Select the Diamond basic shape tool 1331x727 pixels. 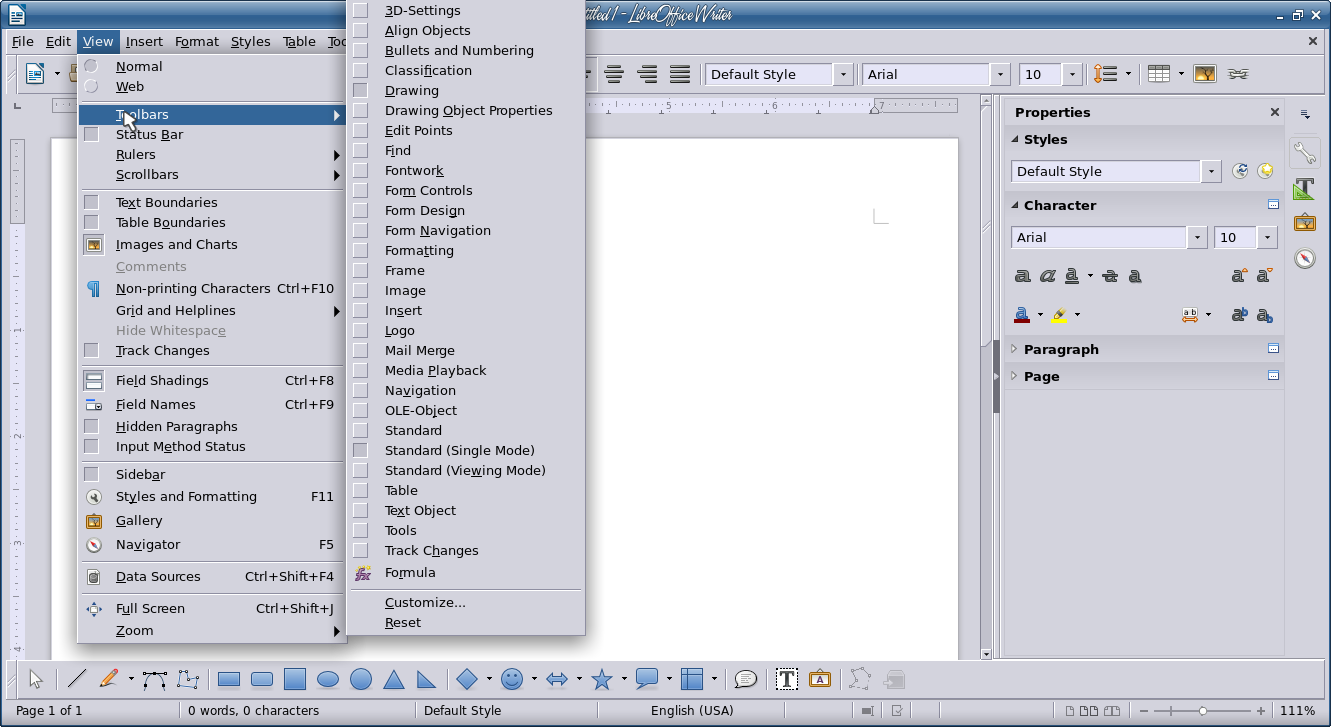pos(467,680)
